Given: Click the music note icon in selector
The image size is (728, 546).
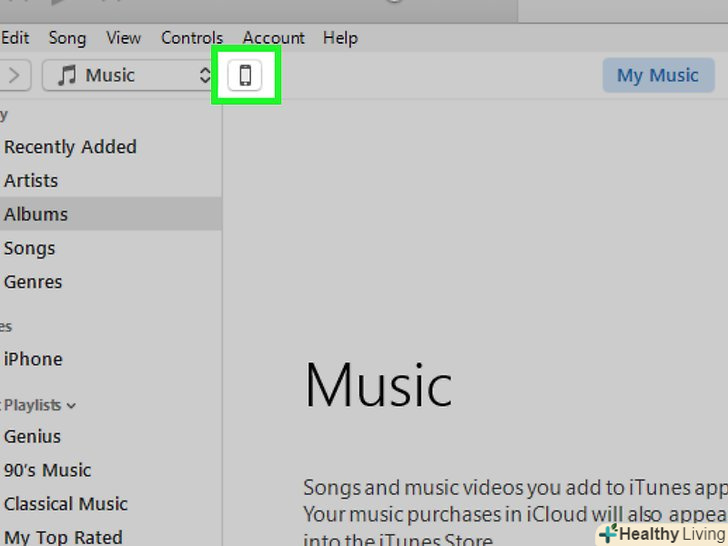Looking at the screenshot, I should [x=67, y=75].
